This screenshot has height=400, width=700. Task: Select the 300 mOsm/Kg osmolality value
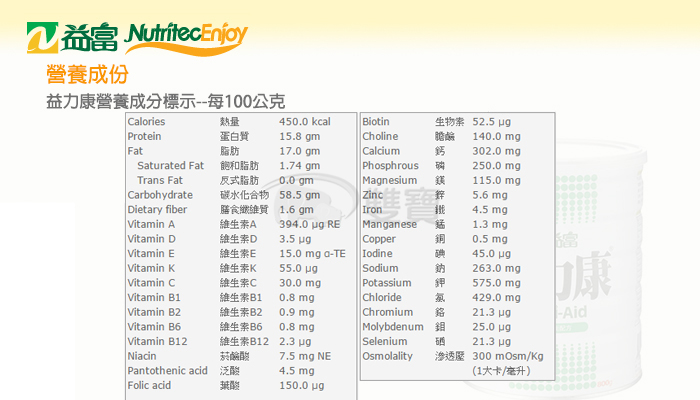[508, 356]
